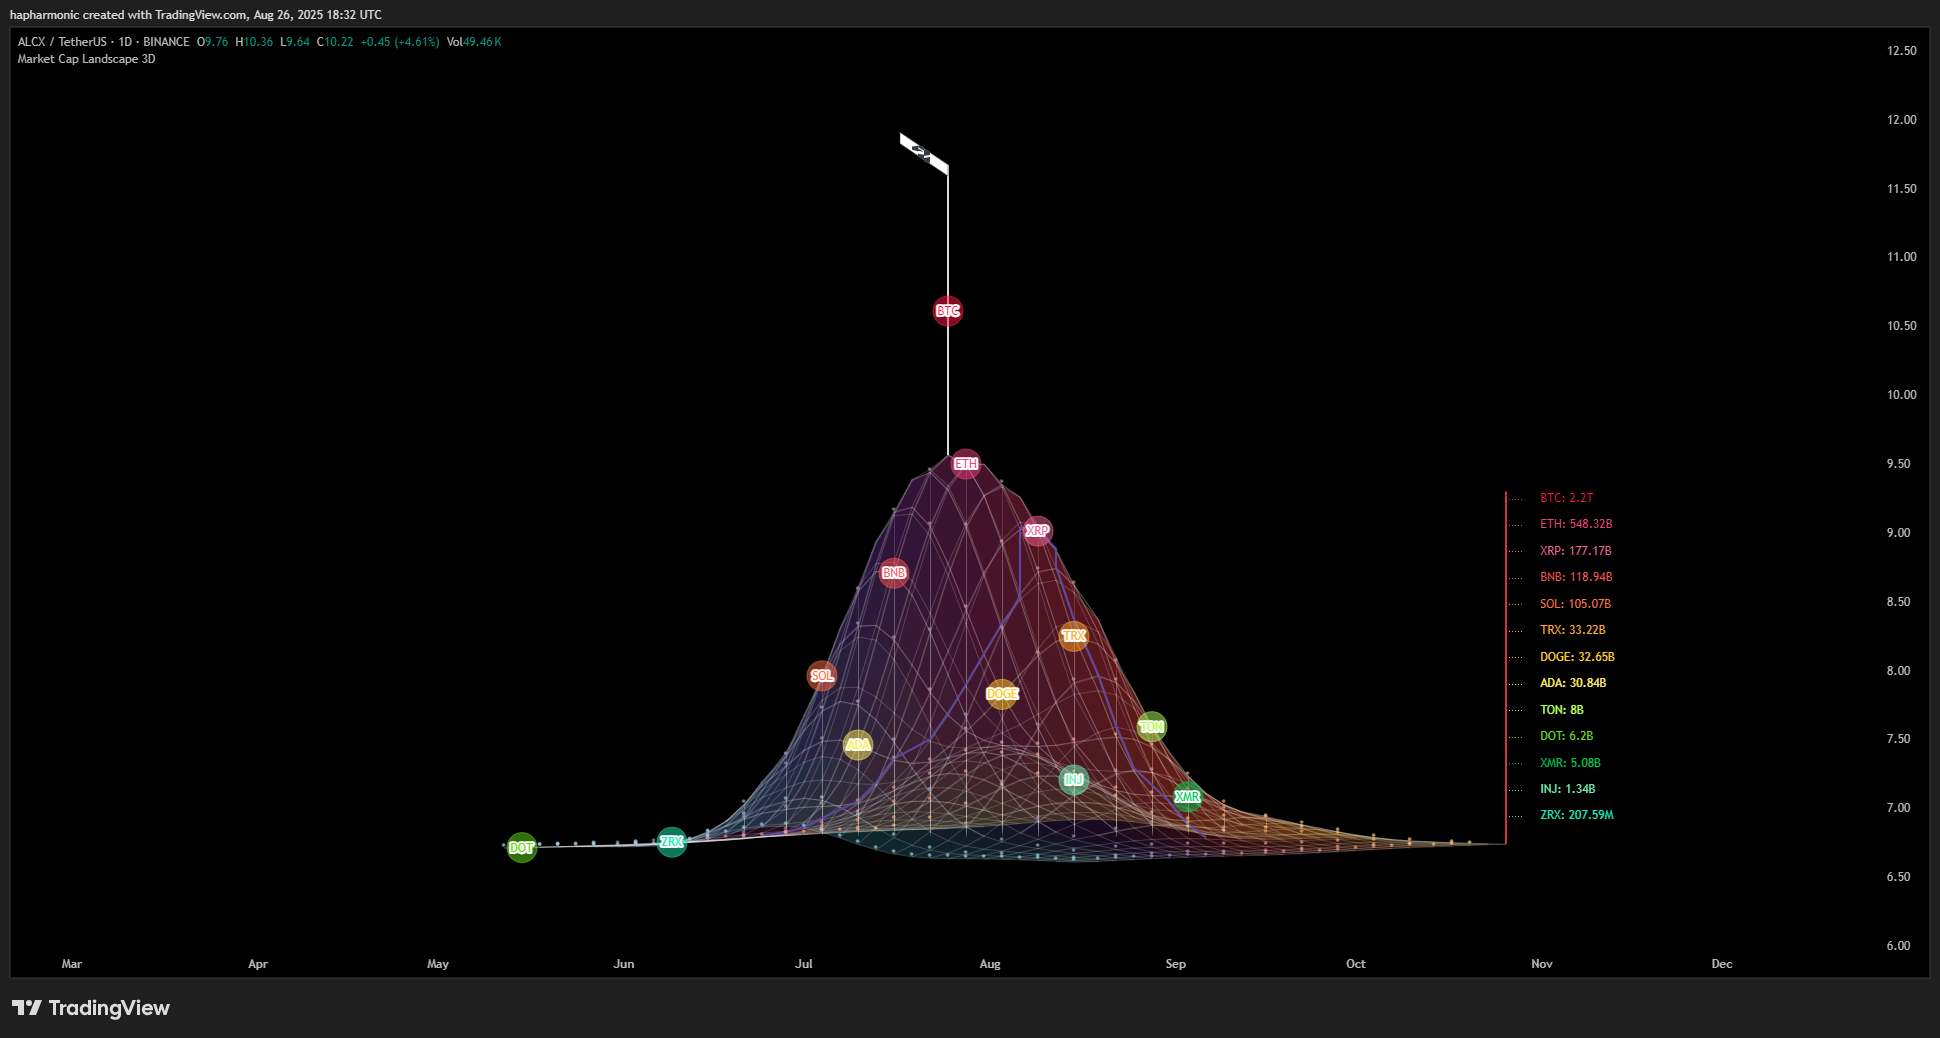Click legend entry ZRX: 207.59M

(1577, 815)
